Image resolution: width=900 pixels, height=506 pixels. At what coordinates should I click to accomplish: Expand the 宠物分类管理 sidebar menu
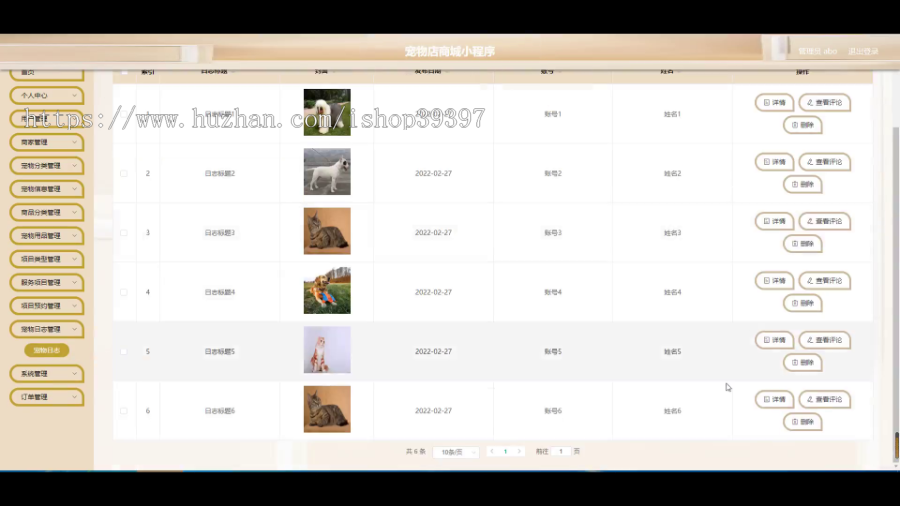pyautogui.click(x=46, y=166)
